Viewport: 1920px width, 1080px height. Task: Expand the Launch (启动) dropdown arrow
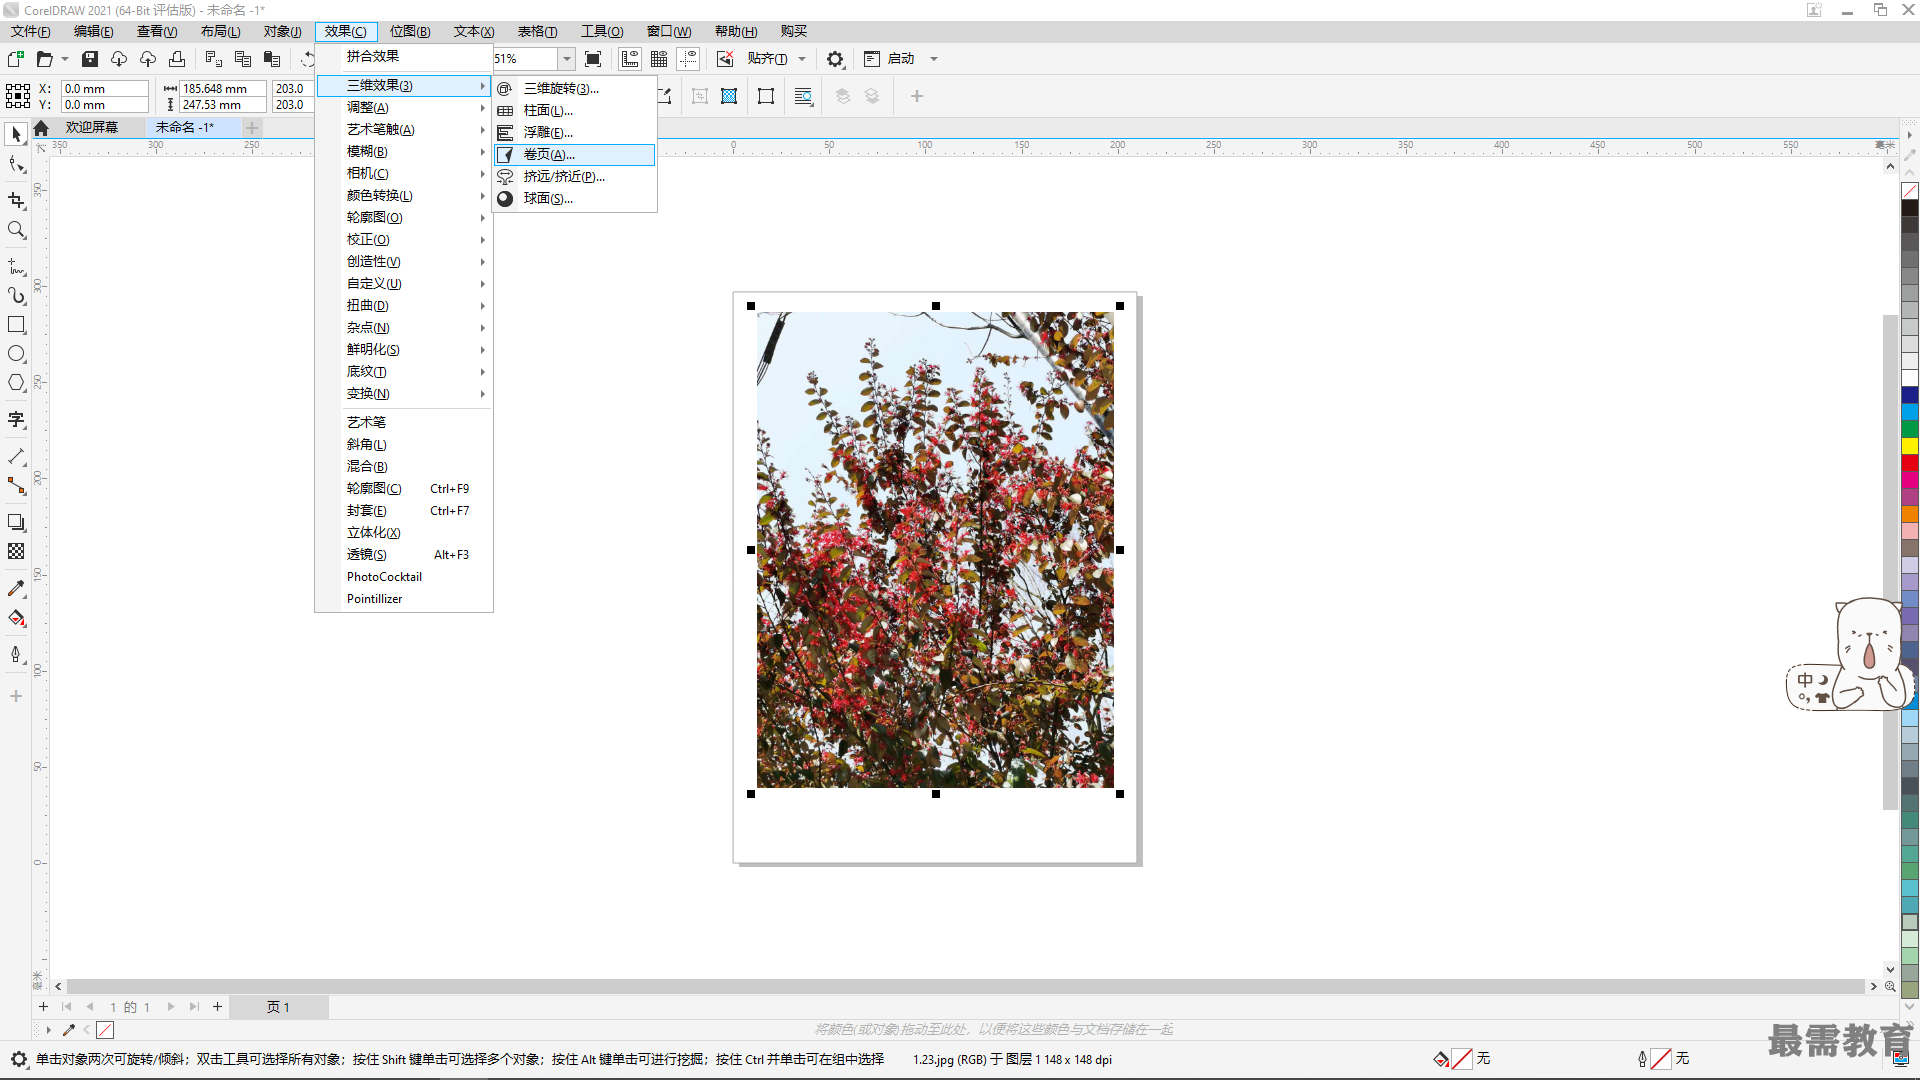(934, 59)
